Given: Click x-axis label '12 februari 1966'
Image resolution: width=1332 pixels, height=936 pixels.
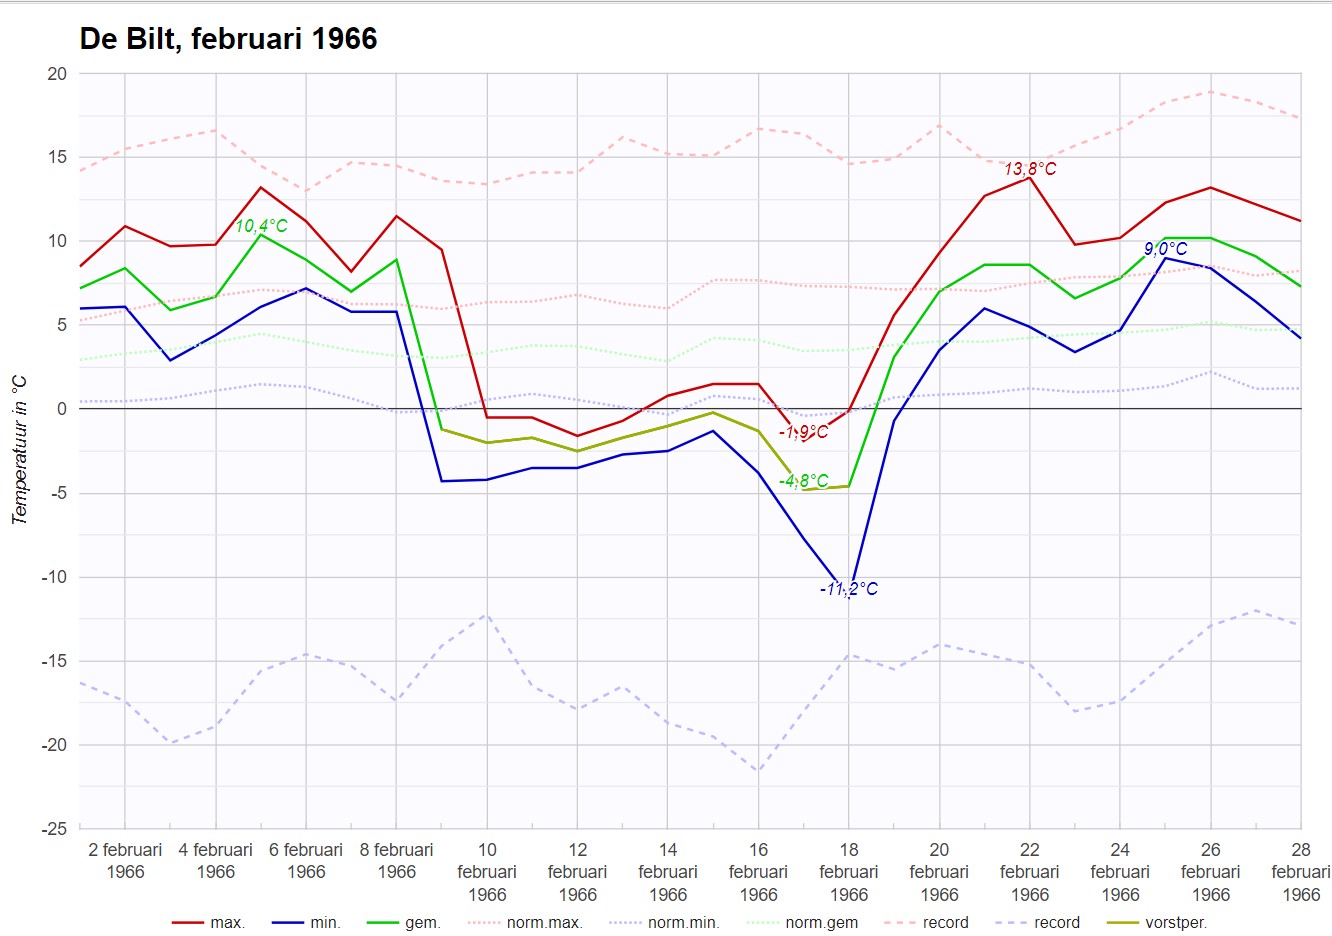Looking at the screenshot, I should pyautogui.click(x=578, y=872).
